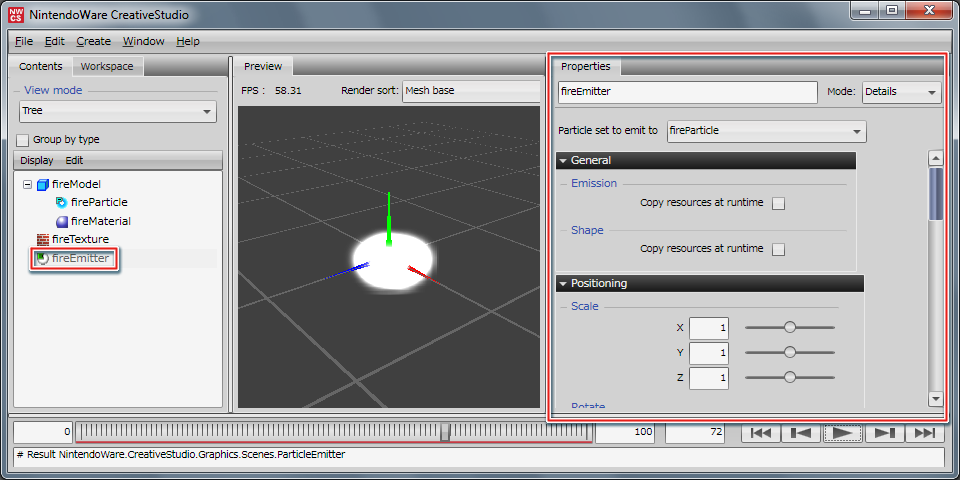
Task: Enable Group by type checkbox
Action: click(23, 140)
